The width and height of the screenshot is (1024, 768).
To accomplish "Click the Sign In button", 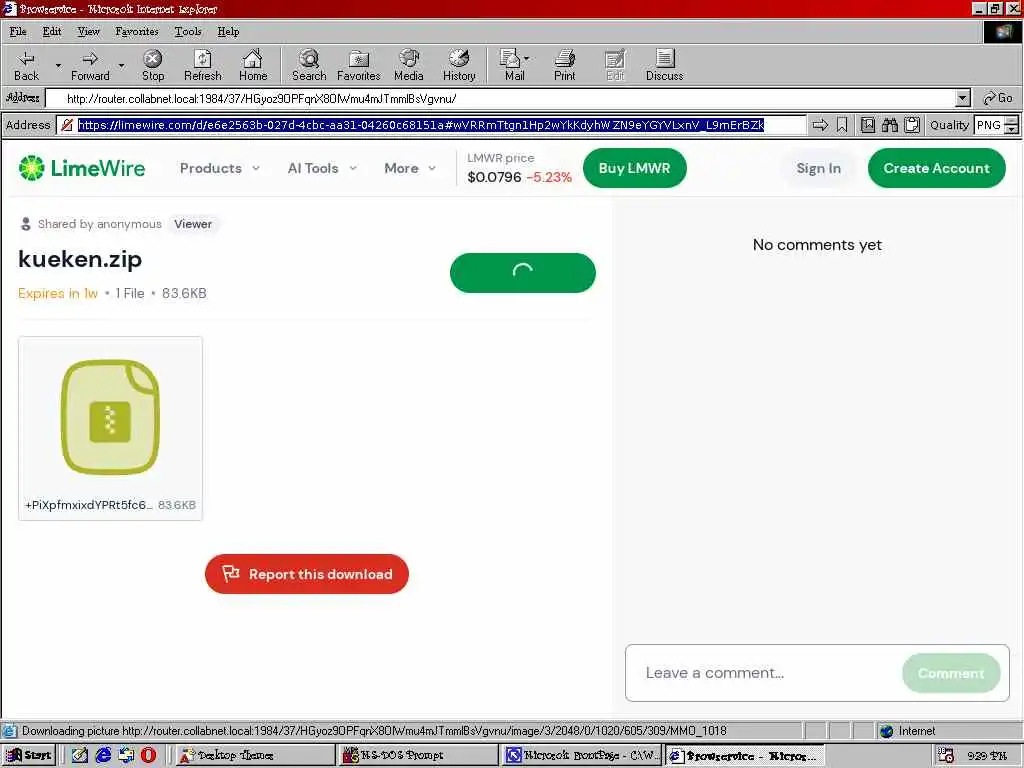I will click(818, 168).
